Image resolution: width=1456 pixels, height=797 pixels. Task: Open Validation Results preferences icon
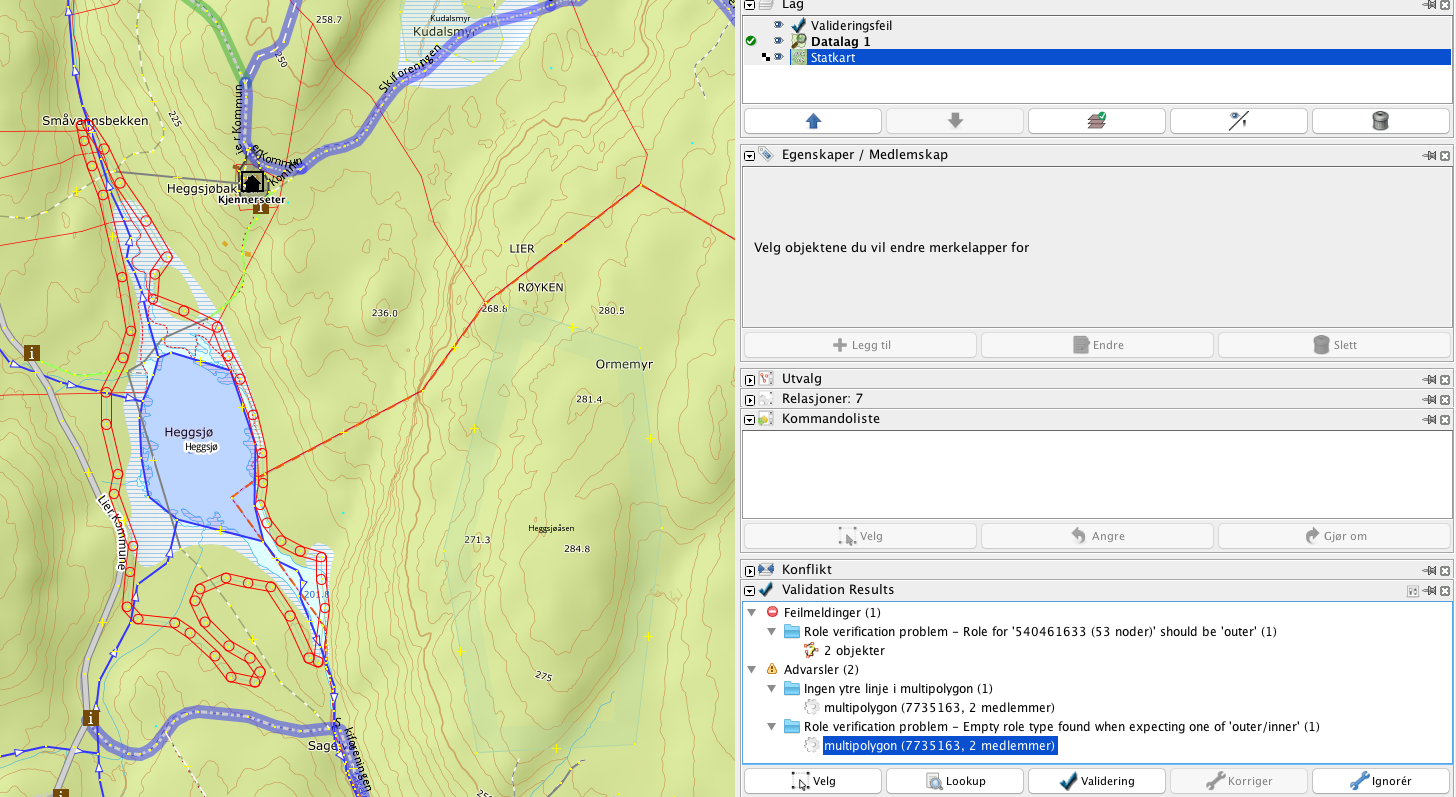coord(1412,591)
